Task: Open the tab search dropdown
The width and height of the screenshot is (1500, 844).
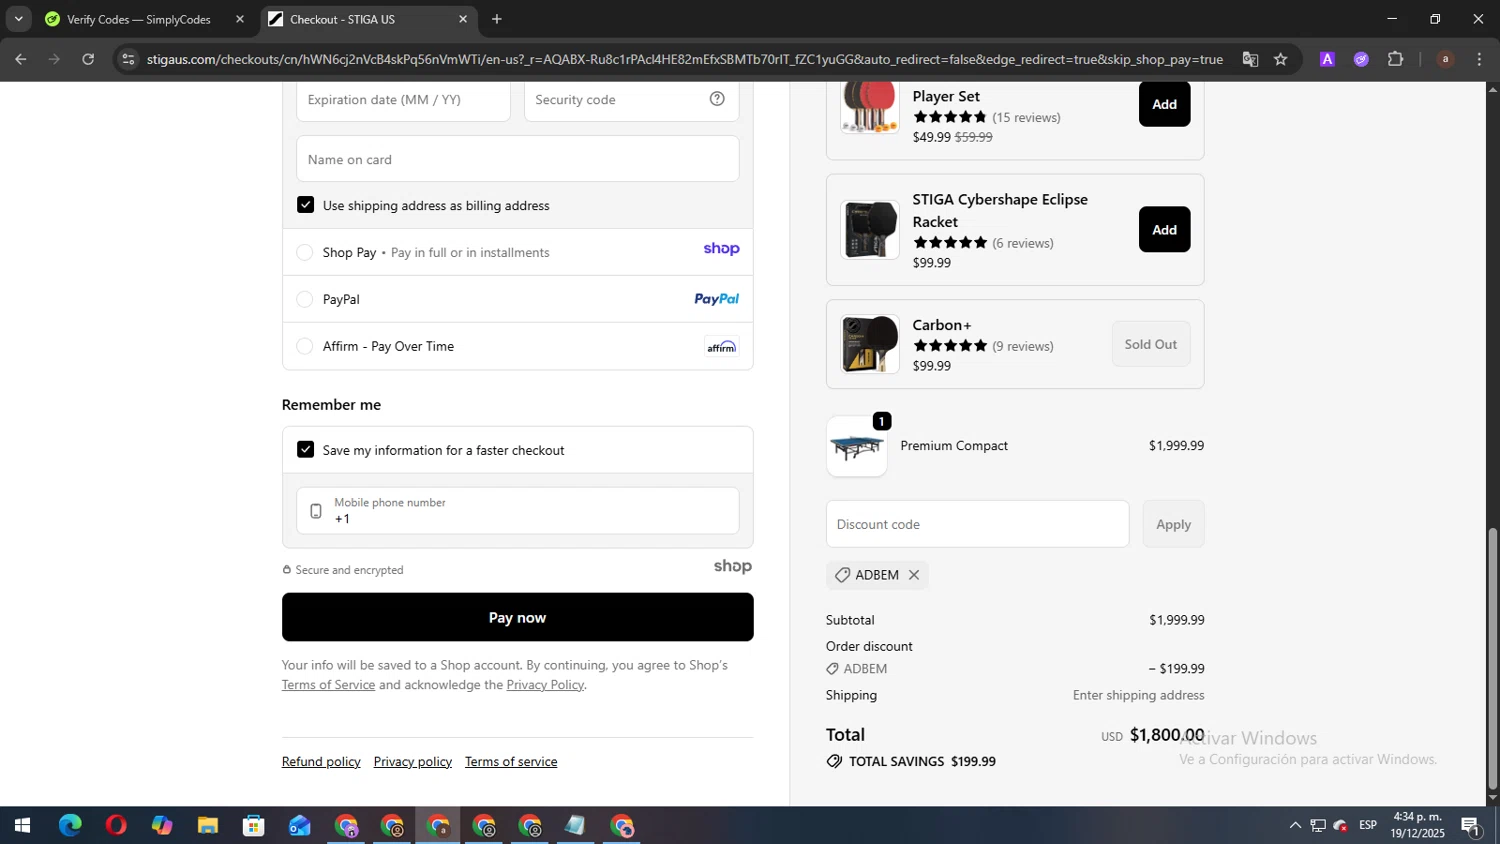Action: (x=18, y=19)
